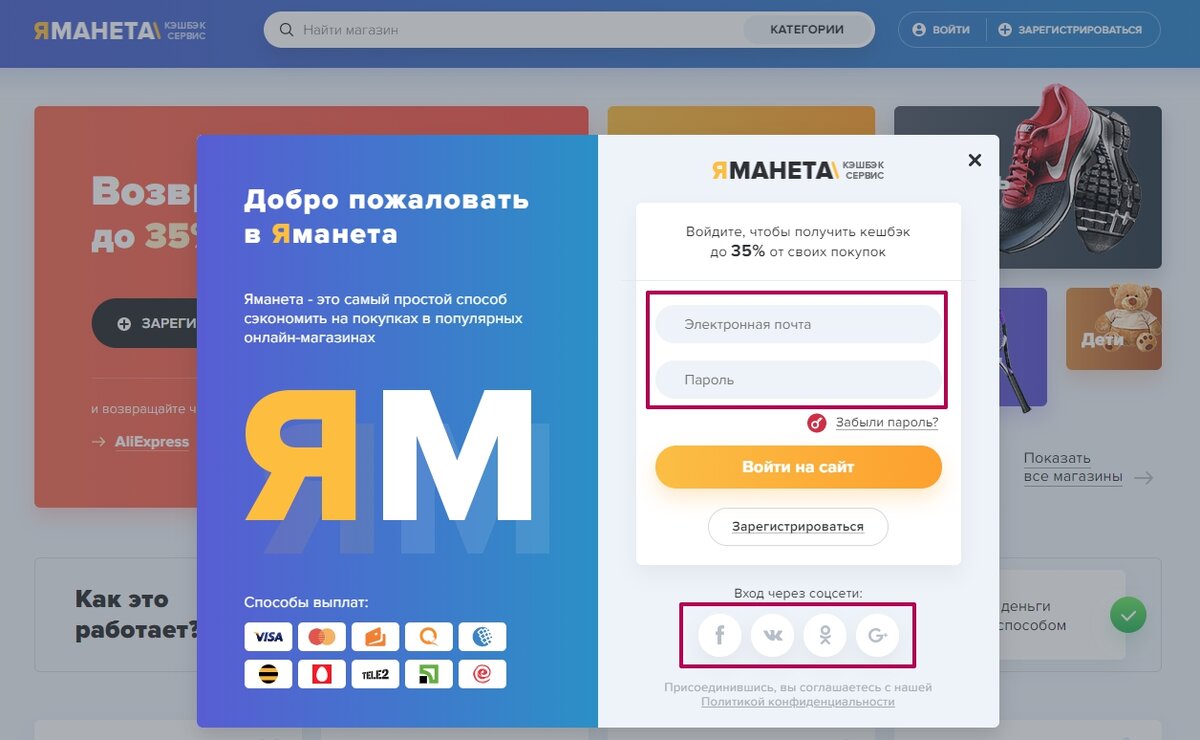Open the Забыли пароль? link
1200x740 pixels.
click(886, 422)
